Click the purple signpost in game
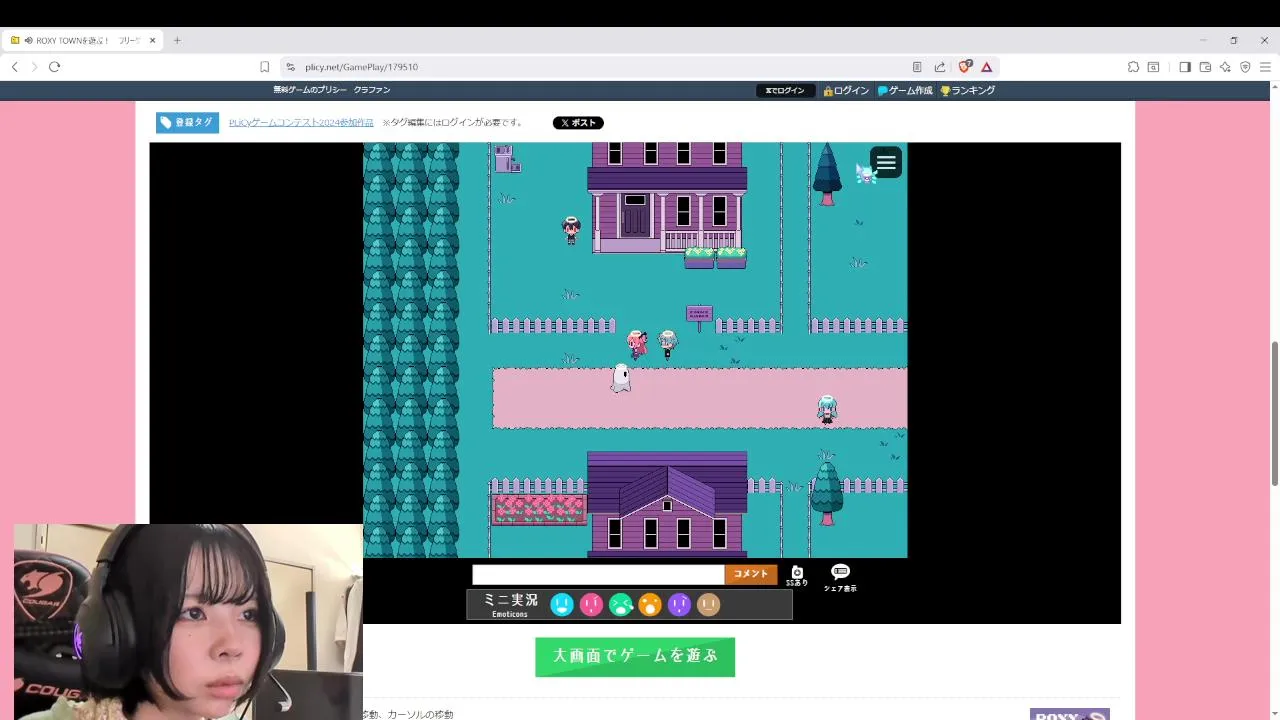 [699, 317]
